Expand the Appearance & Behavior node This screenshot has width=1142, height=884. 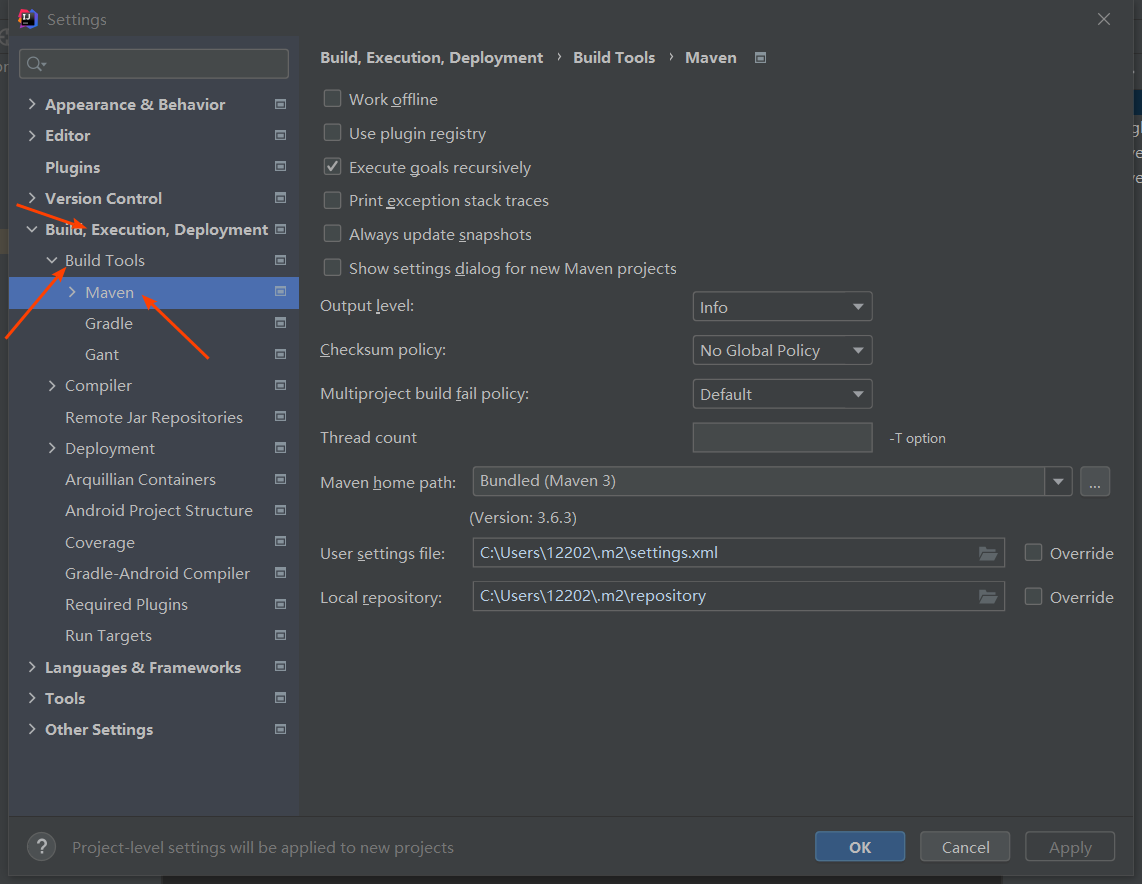[x=31, y=104]
